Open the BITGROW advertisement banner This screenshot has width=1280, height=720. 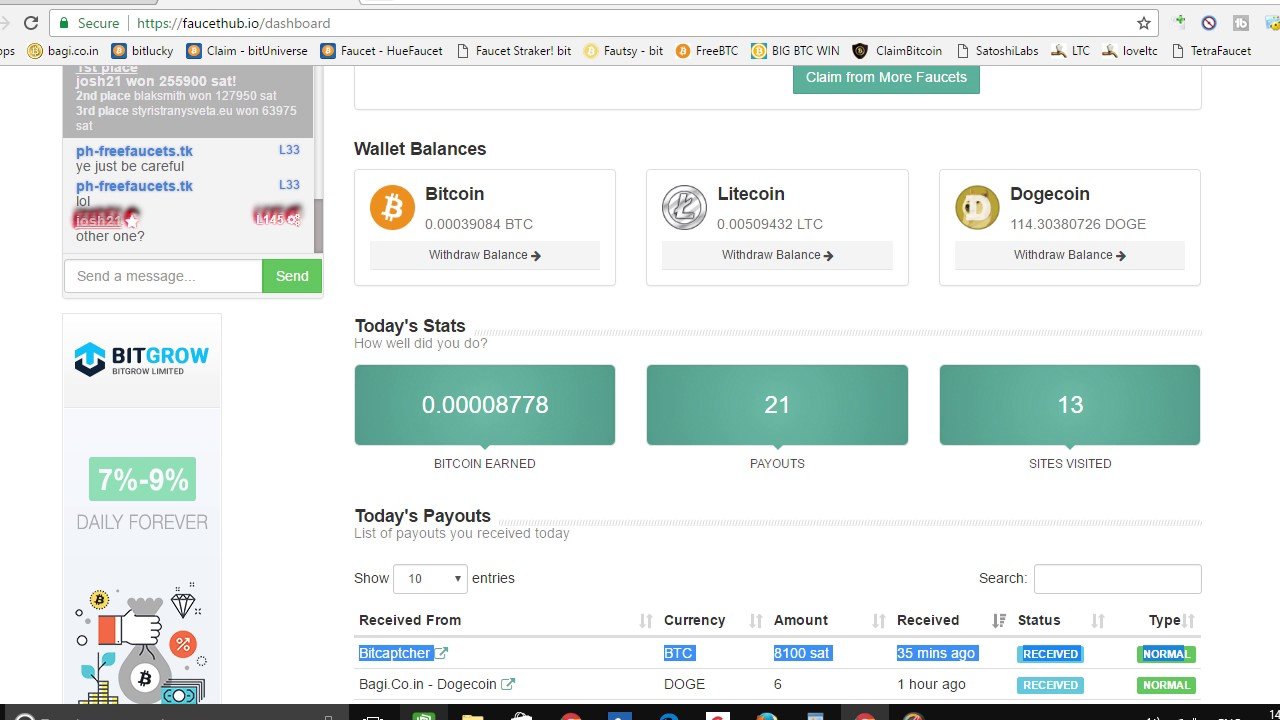pos(142,360)
